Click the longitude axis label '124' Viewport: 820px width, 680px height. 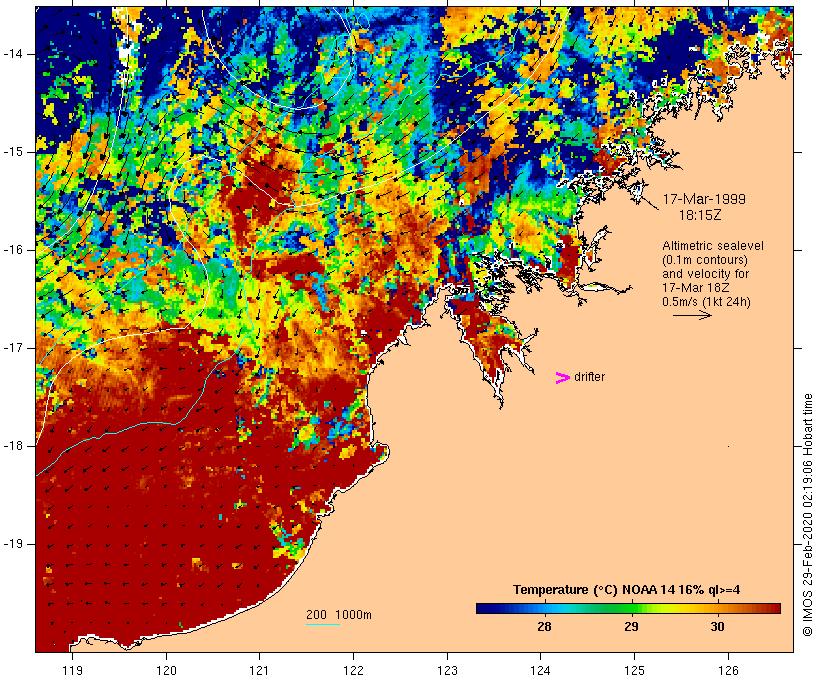click(x=541, y=670)
